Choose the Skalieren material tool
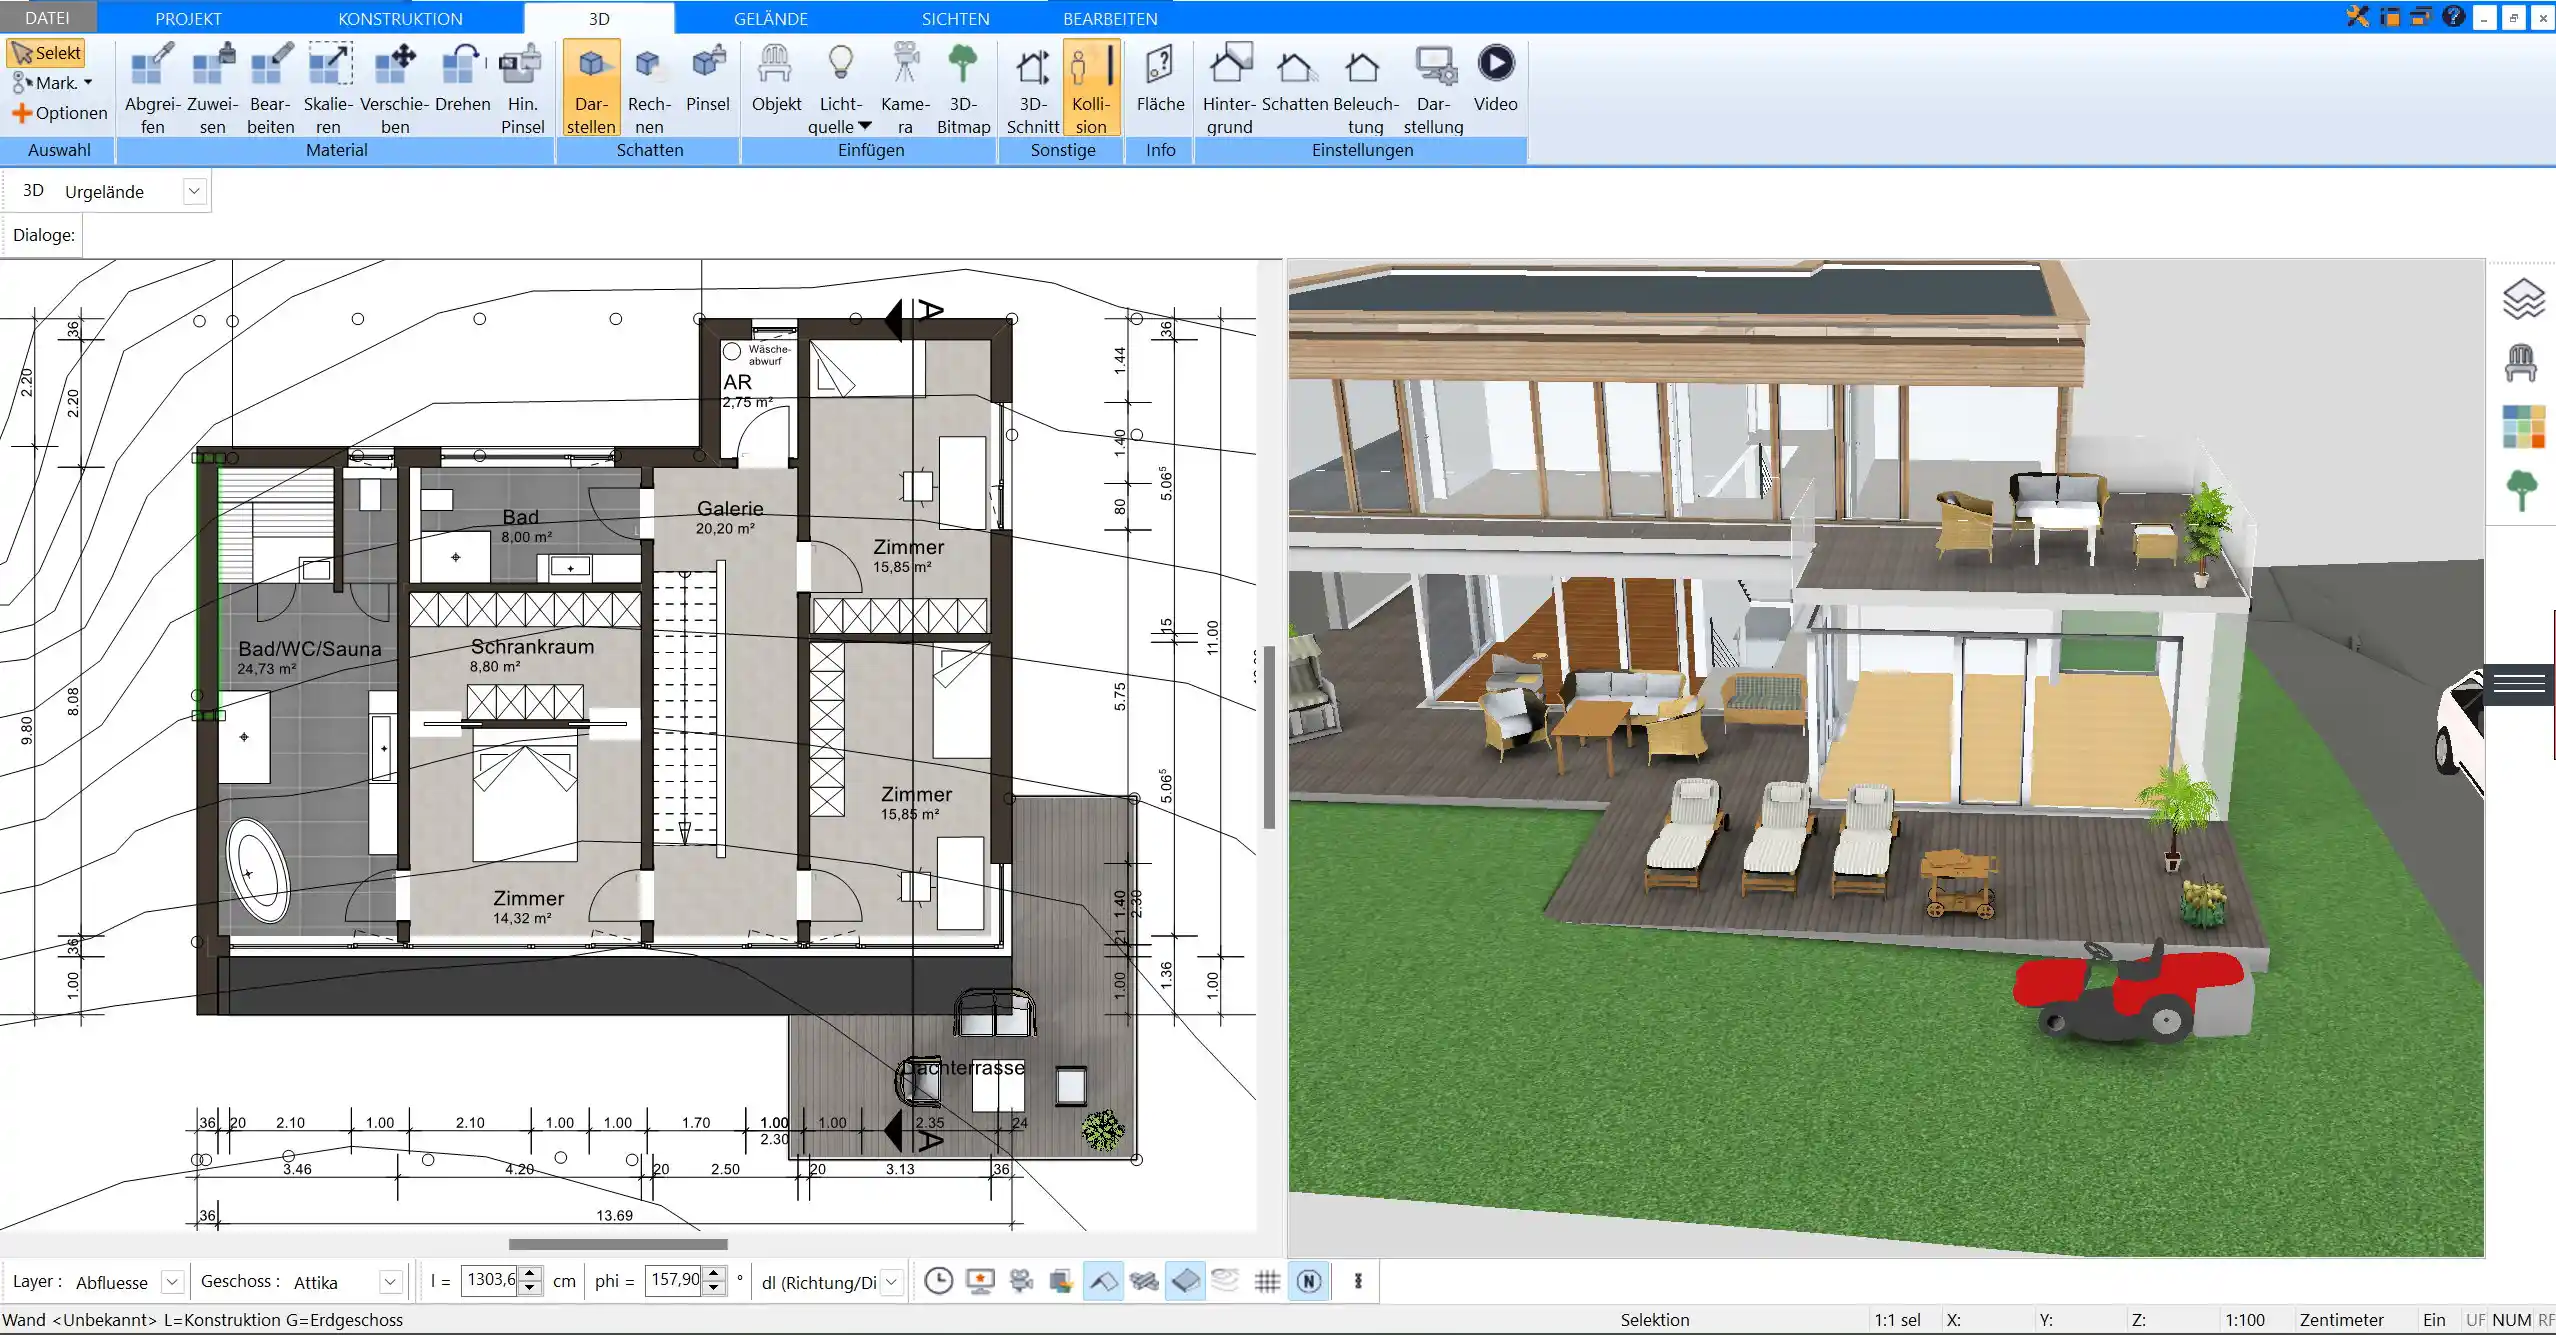The width and height of the screenshot is (2556, 1335). tap(328, 88)
